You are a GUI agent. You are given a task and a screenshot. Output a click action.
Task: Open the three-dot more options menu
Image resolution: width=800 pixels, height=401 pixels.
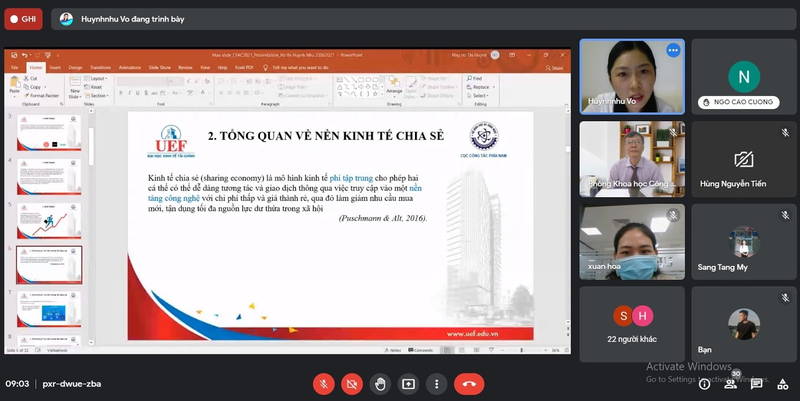click(x=436, y=383)
